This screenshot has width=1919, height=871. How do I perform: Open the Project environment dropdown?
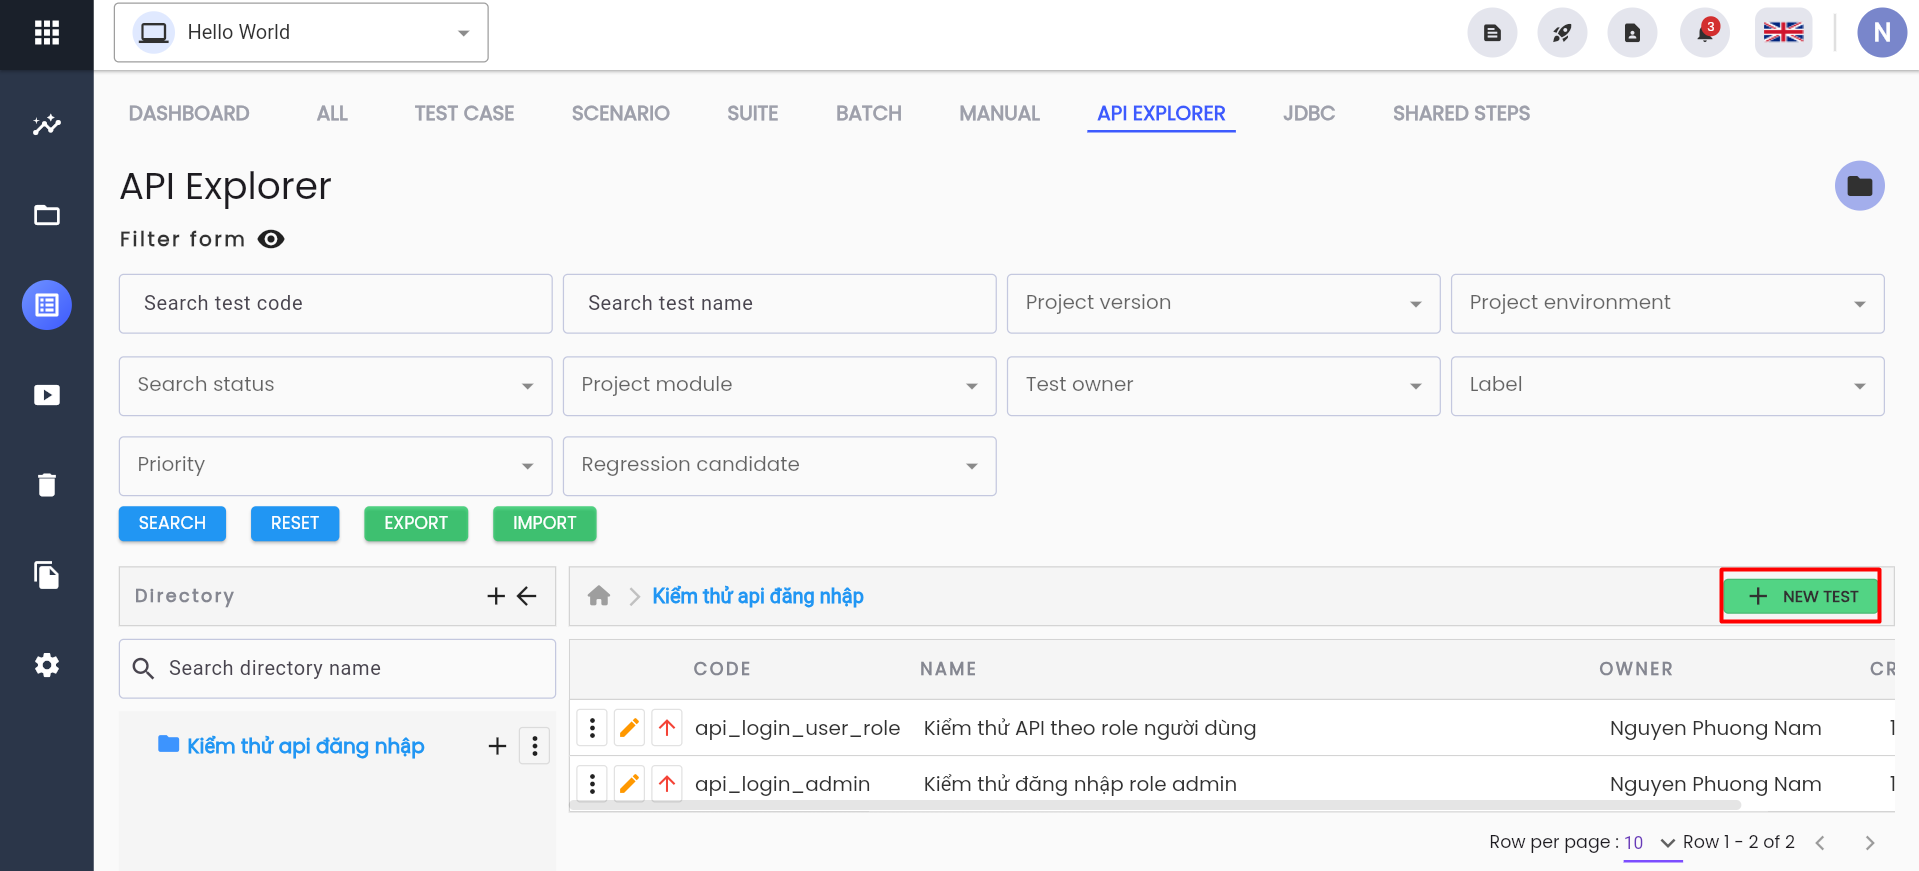click(1667, 303)
